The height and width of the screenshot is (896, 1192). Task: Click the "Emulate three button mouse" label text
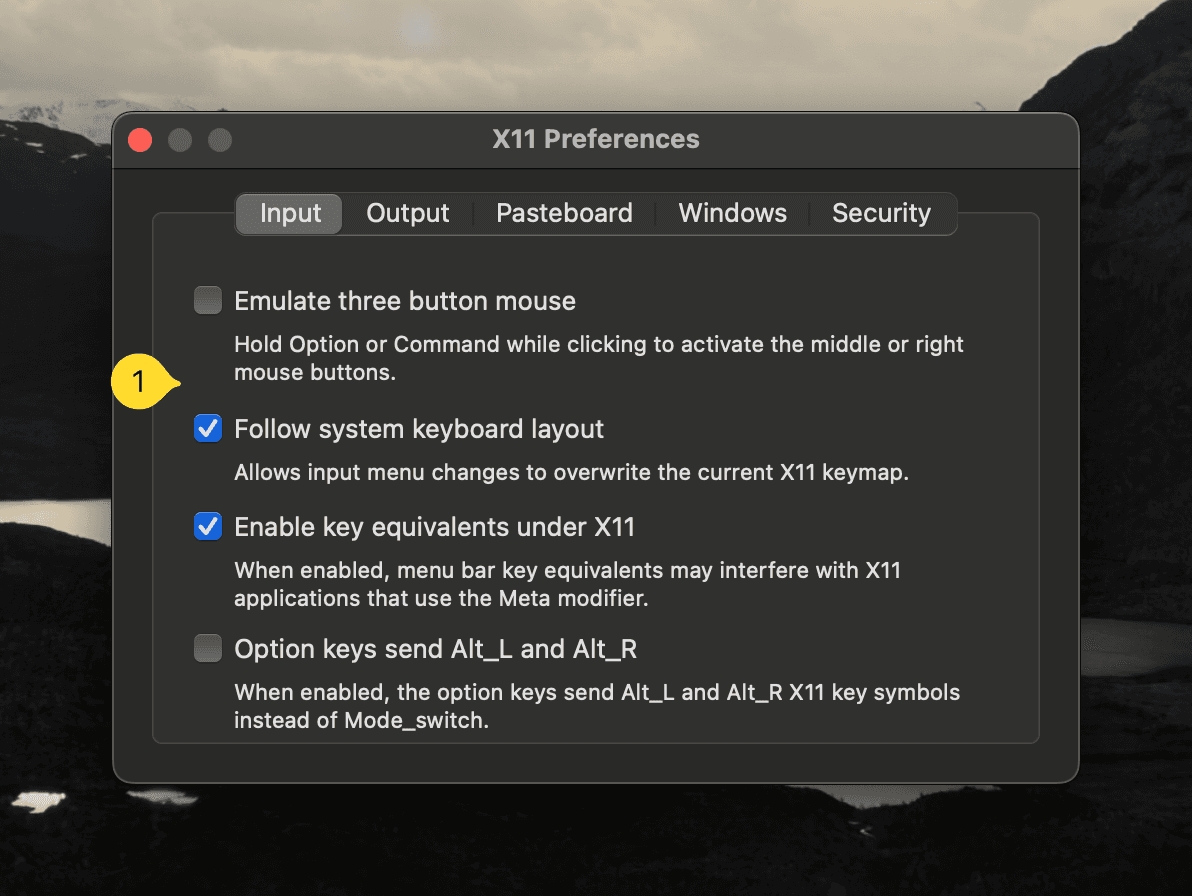pyautogui.click(x=405, y=301)
